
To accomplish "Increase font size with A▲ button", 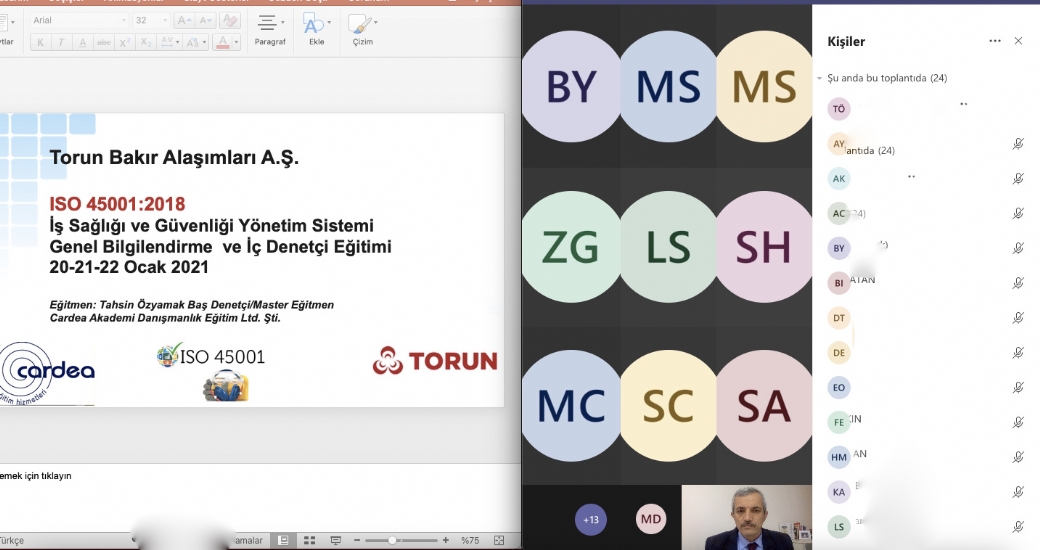I will pyautogui.click(x=184, y=21).
